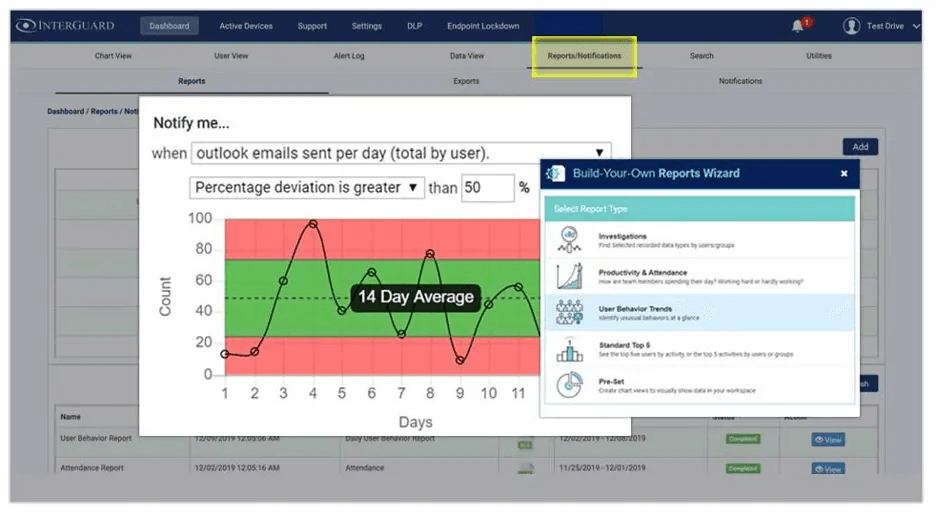Image resolution: width=936 pixels, height=516 pixels.
Task: Click the deviation percentage value field
Action: pos(486,188)
